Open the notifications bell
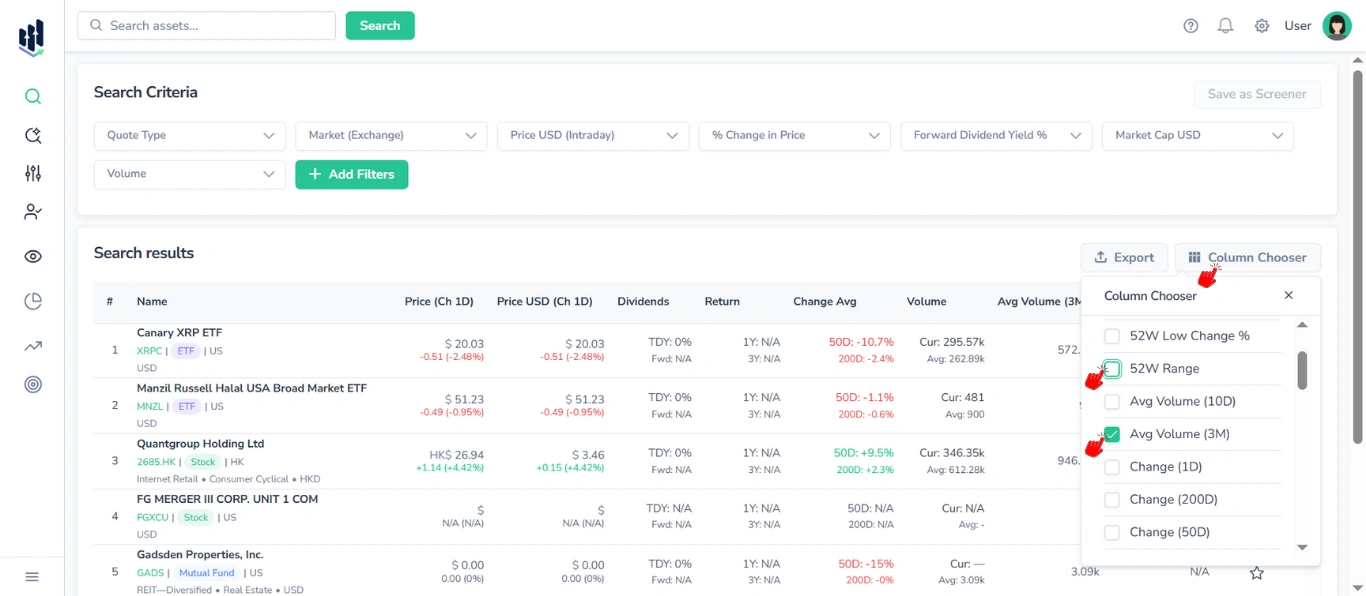Image resolution: width=1366 pixels, height=596 pixels. 1225,26
